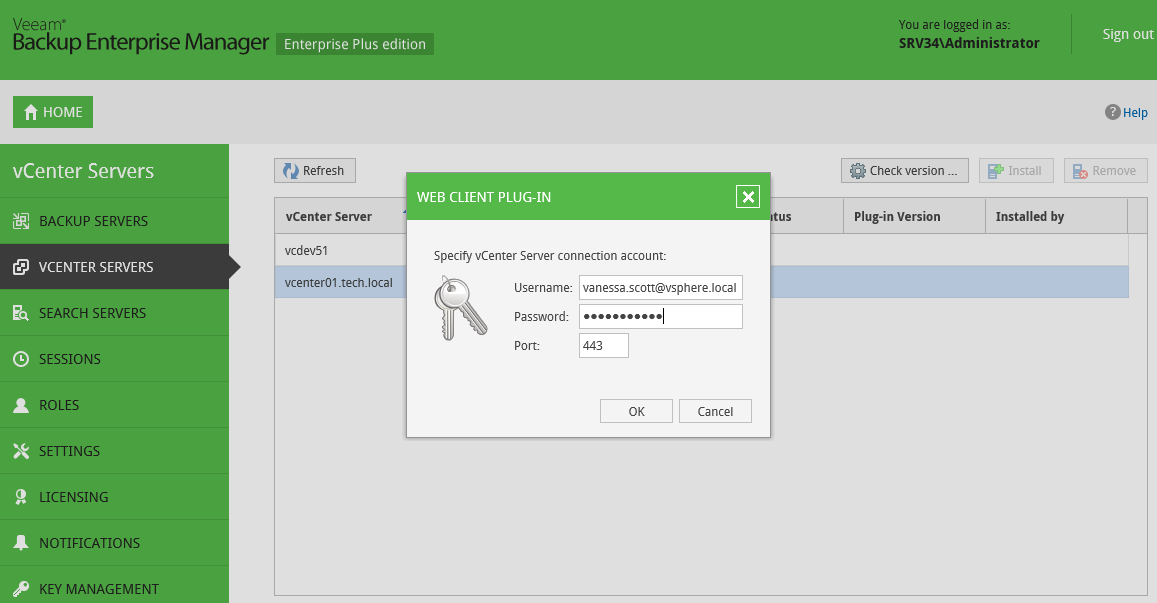This screenshot has height=603, width=1157.
Task: Focus the Port input field
Action: [604, 345]
